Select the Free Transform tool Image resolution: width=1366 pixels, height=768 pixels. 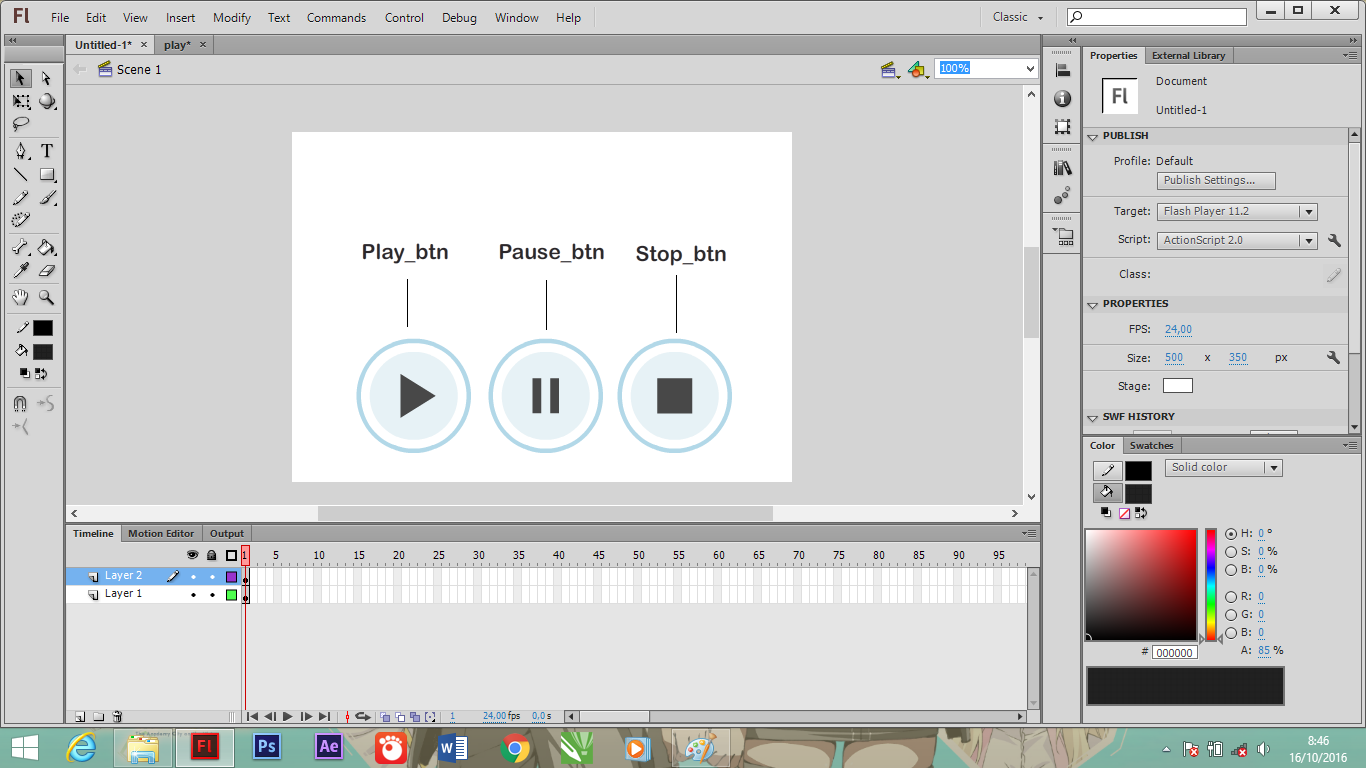21,101
